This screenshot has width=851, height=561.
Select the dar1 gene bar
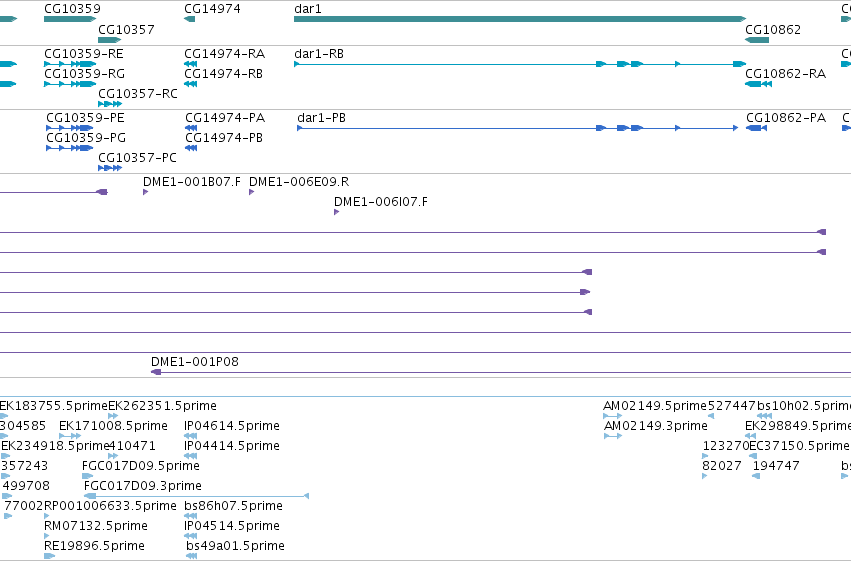tap(520, 19)
